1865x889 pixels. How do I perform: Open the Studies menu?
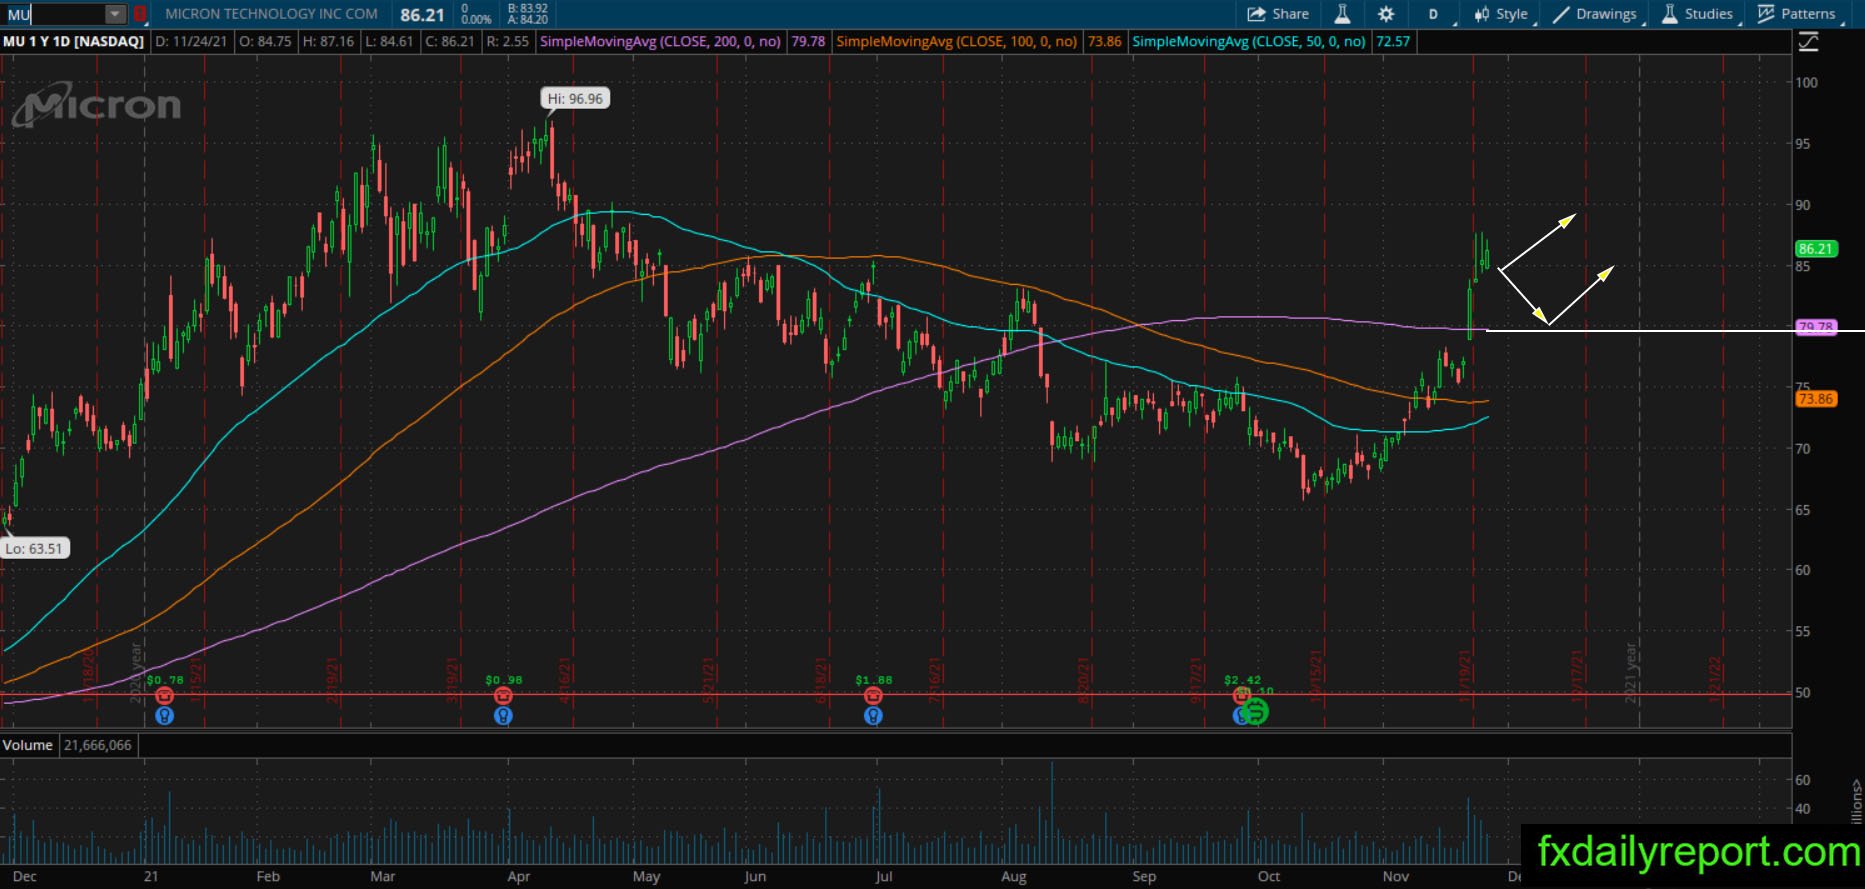1698,14
